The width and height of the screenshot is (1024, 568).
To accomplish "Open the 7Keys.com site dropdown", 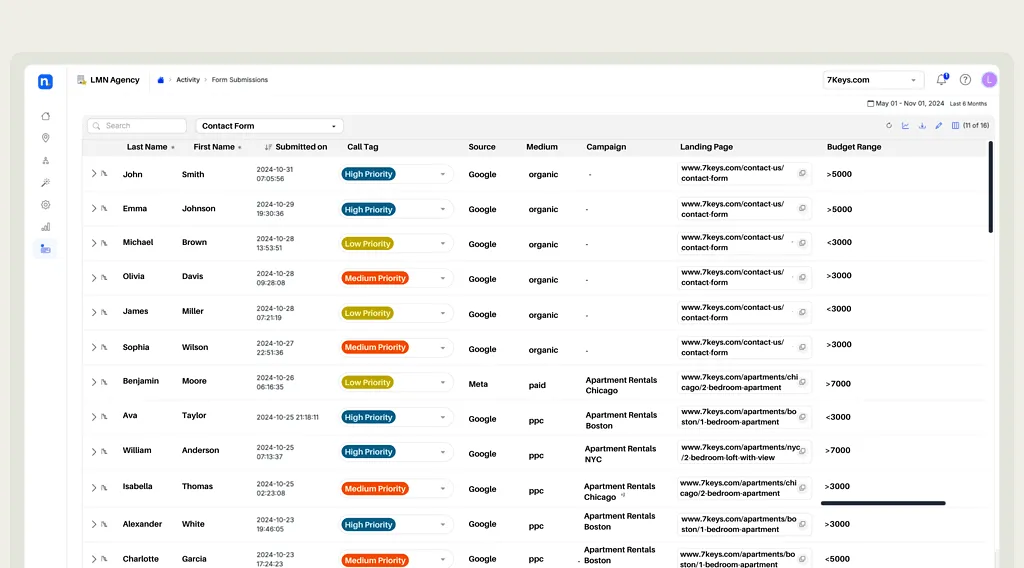I will pos(873,80).
